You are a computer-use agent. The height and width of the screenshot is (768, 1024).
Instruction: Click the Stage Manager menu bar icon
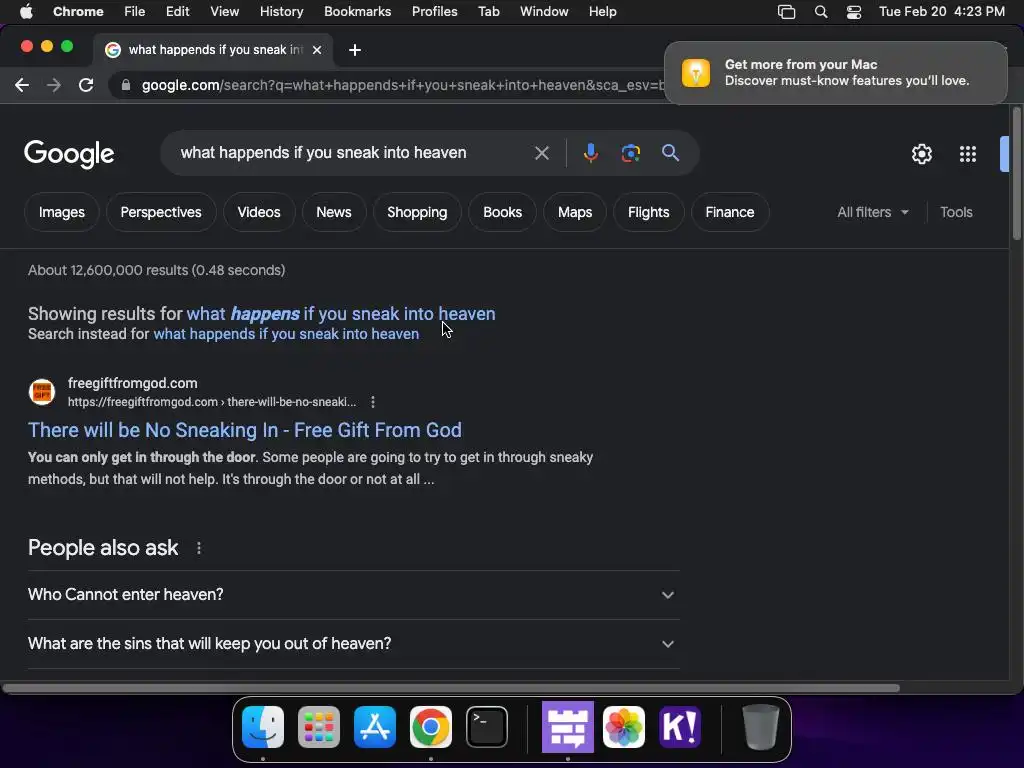tap(786, 12)
